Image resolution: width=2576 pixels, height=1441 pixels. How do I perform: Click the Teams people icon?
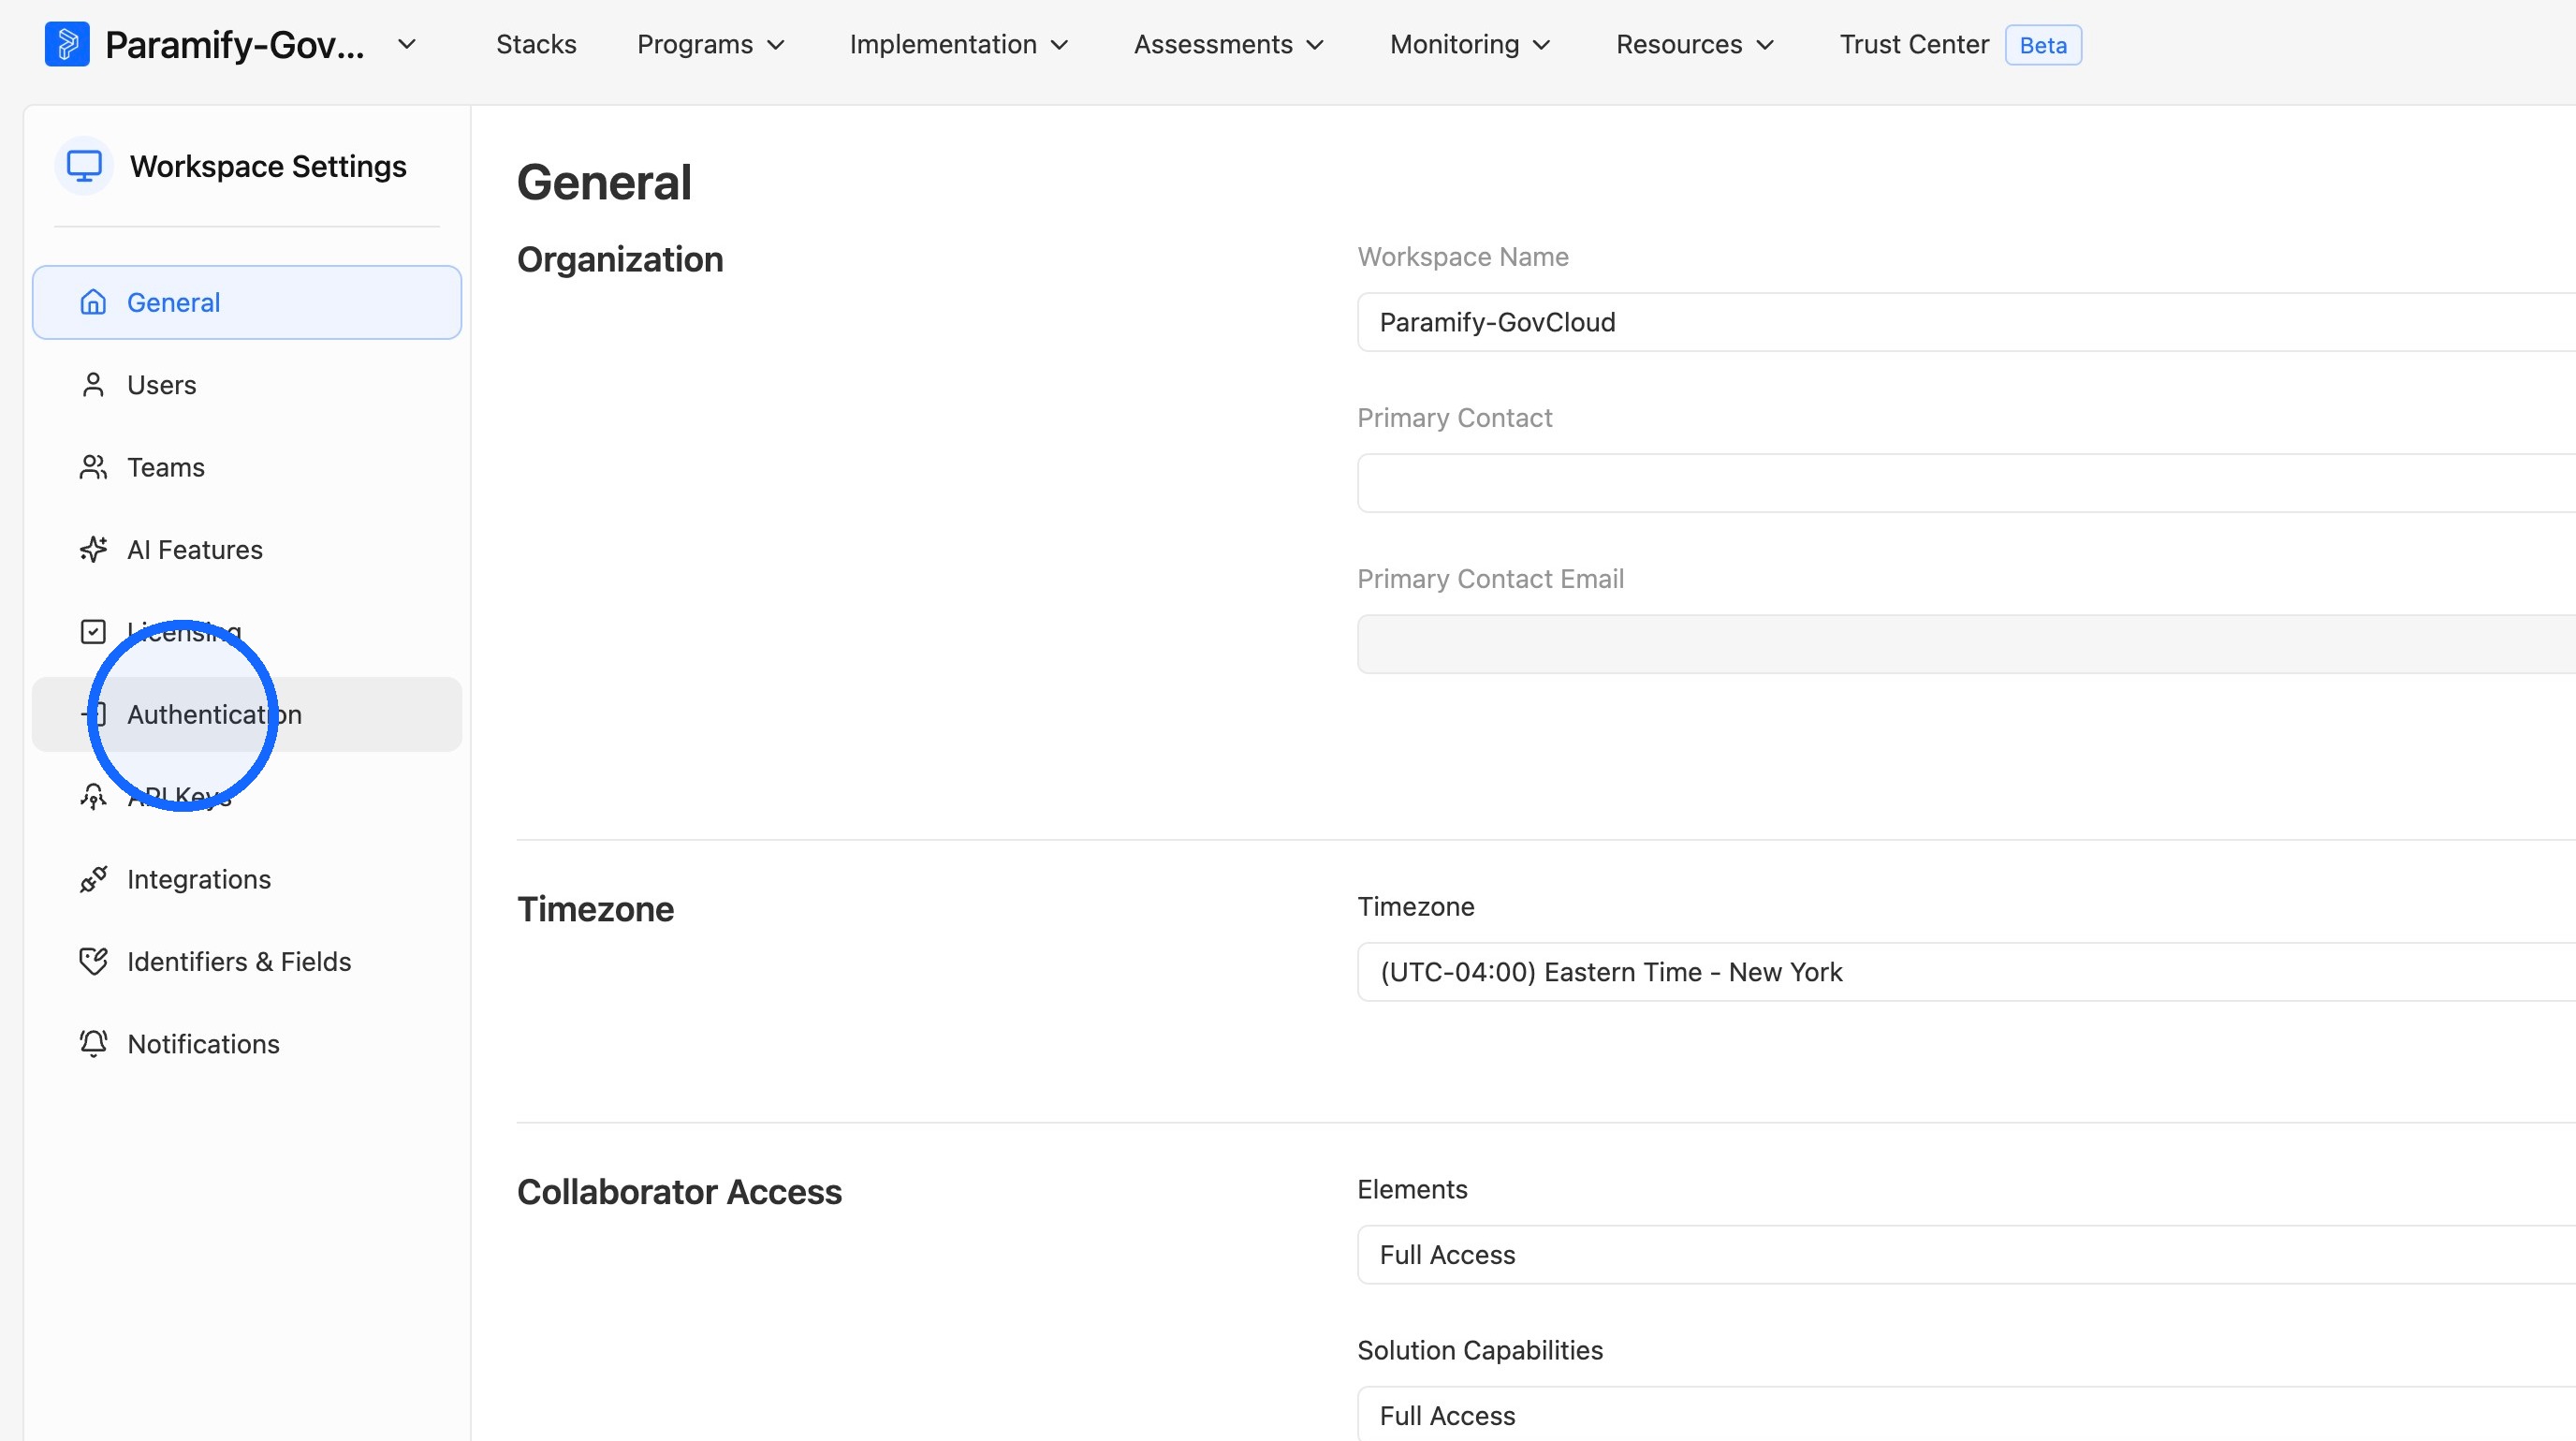93,467
